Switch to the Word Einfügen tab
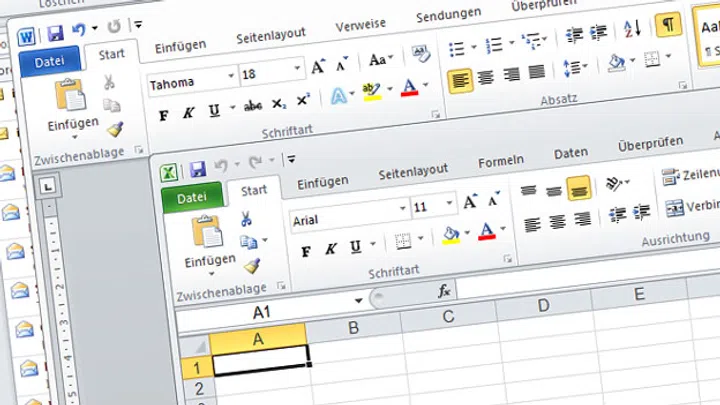This screenshot has height=405, width=720. (x=180, y=47)
